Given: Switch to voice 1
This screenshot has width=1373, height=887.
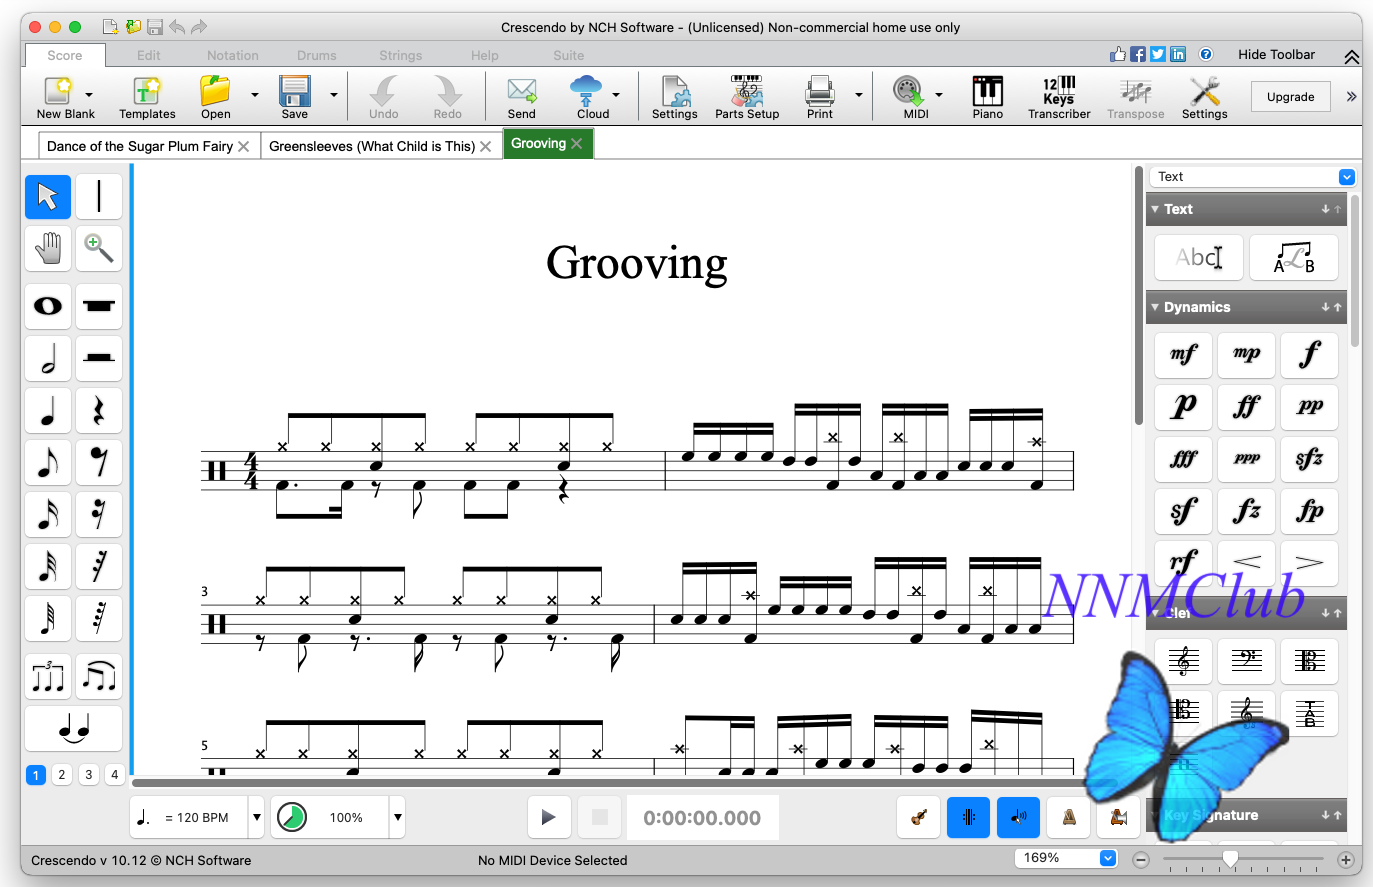Looking at the screenshot, I should pos(36,775).
